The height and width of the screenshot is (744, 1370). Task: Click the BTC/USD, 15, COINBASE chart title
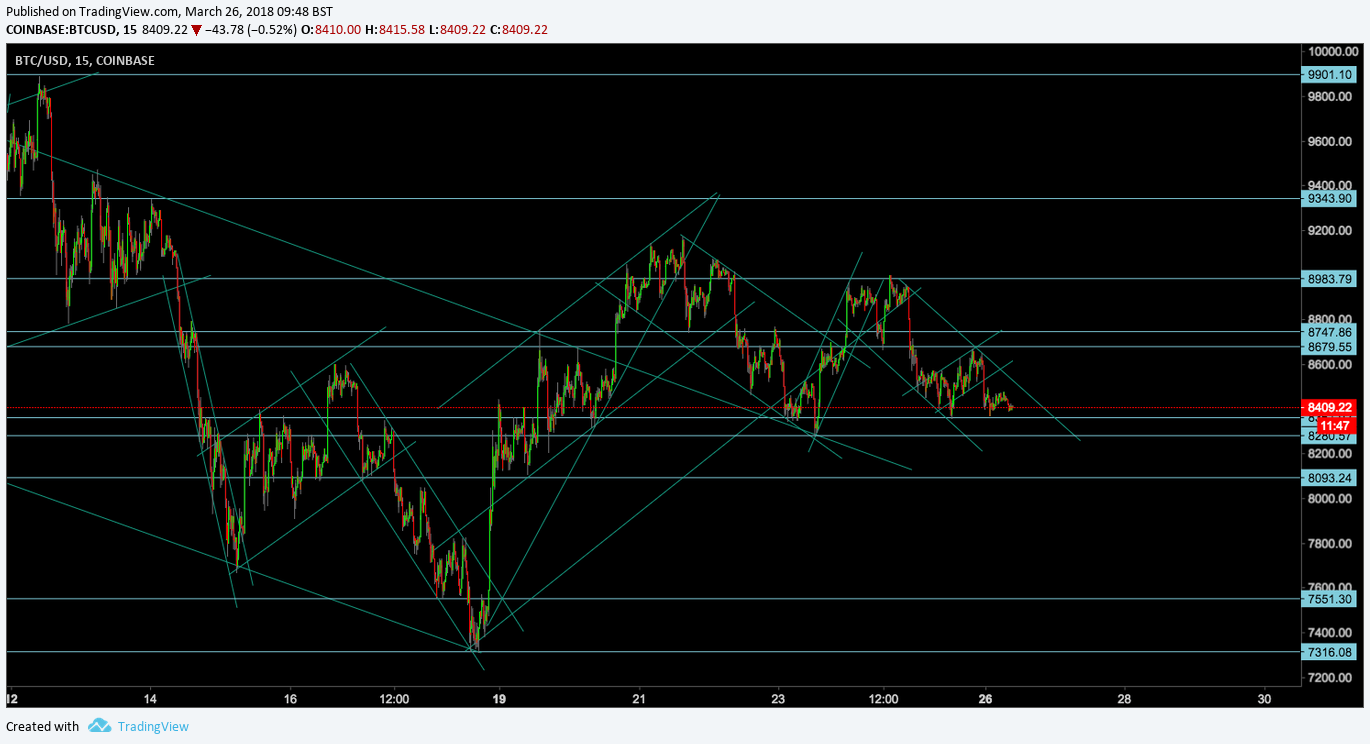coord(84,61)
